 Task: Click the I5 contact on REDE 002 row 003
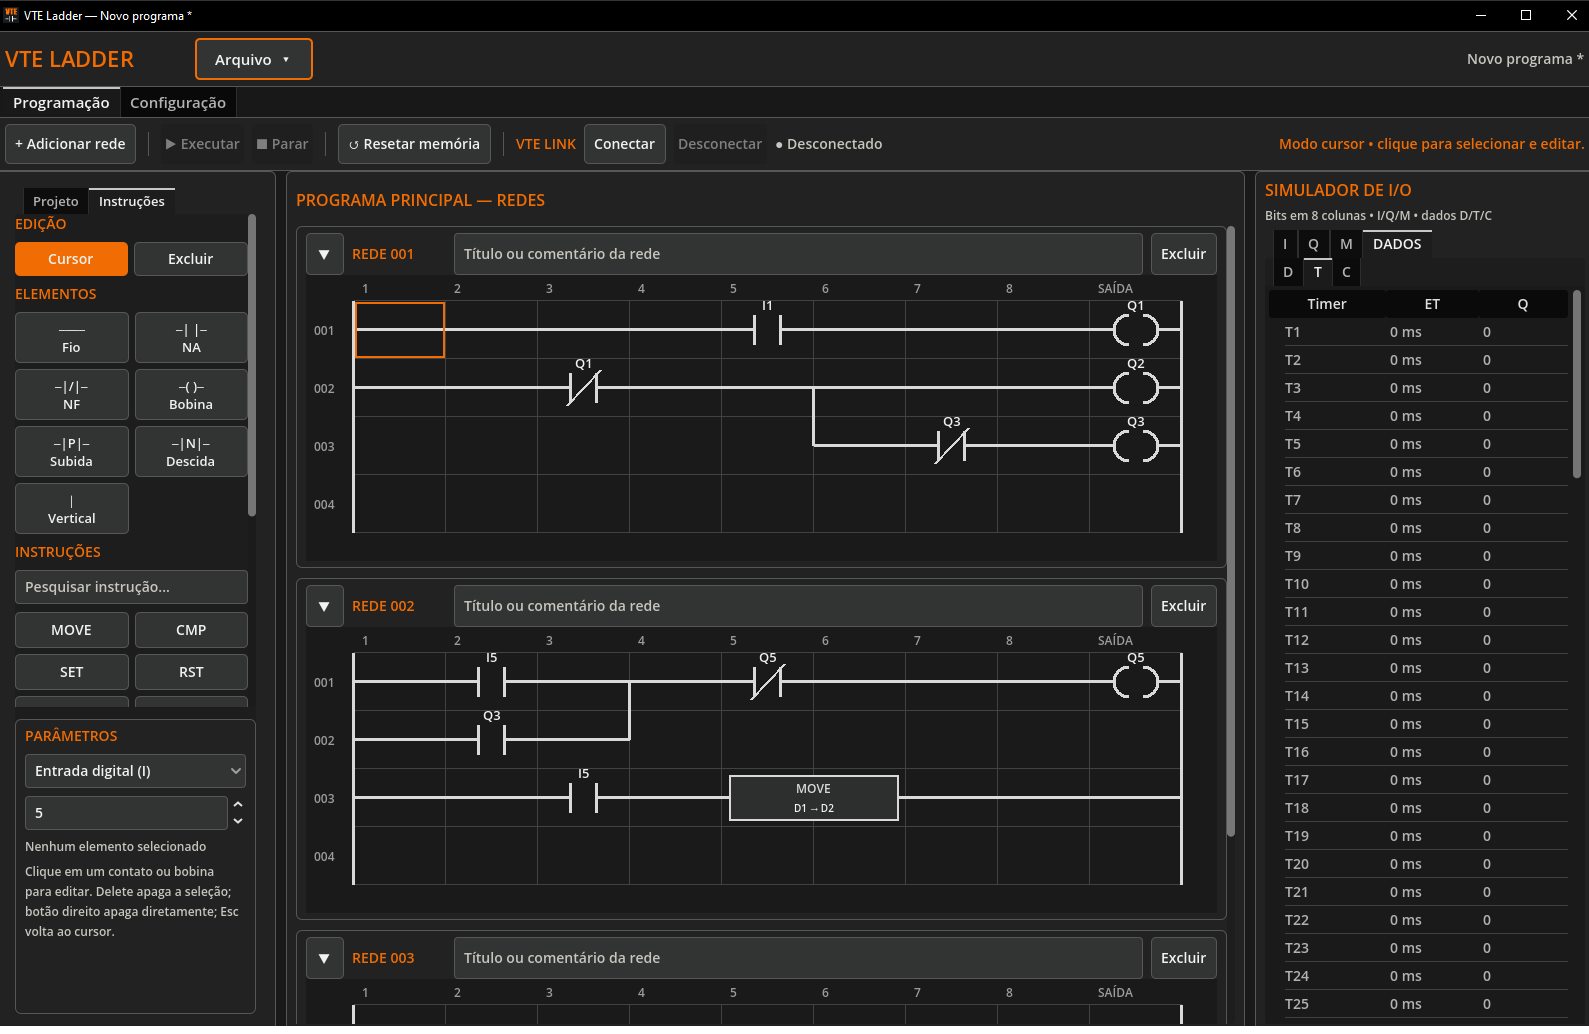[x=583, y=797]
